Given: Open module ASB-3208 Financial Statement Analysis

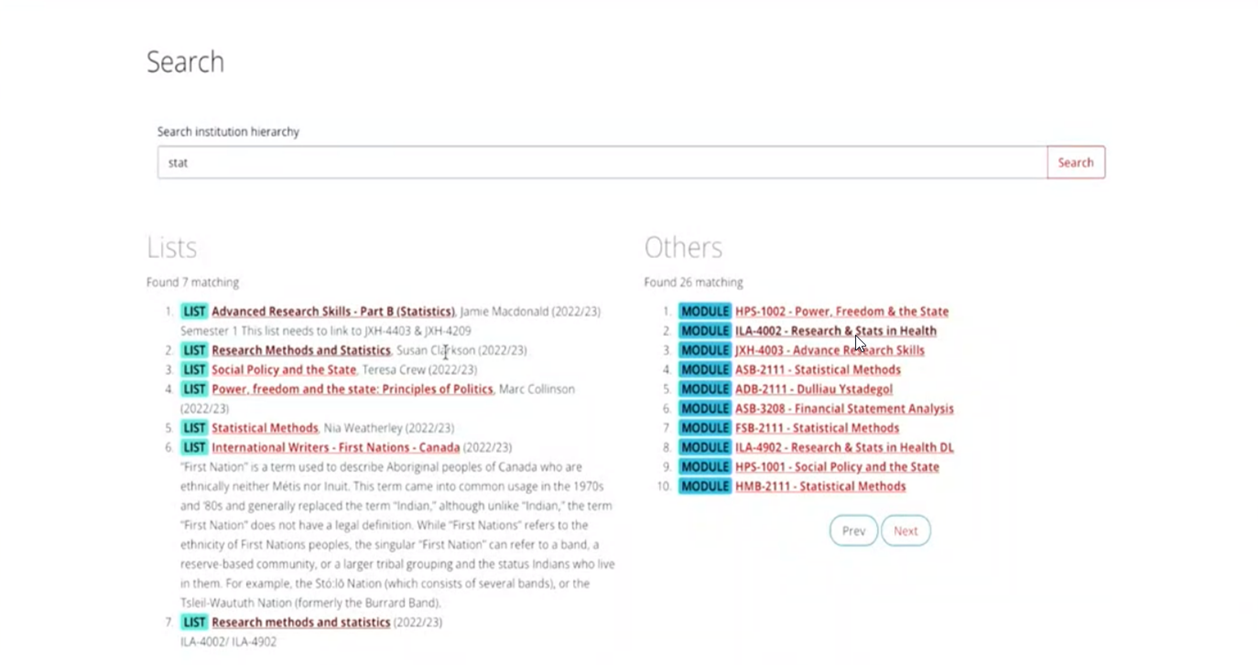Looking at the screenshot, I should click(x=844, y=409).
